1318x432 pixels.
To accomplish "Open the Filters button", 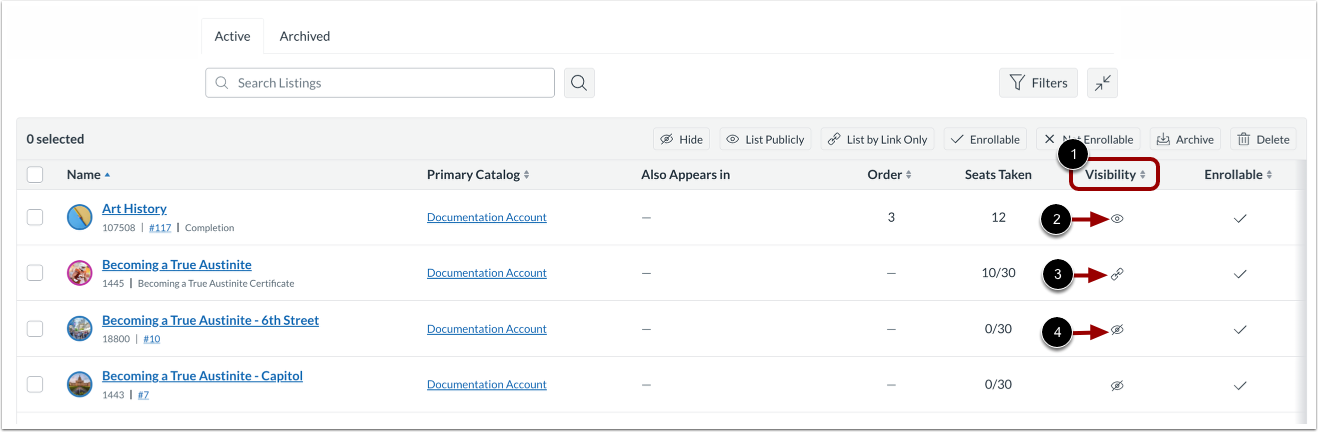I will pos(1038,83).
